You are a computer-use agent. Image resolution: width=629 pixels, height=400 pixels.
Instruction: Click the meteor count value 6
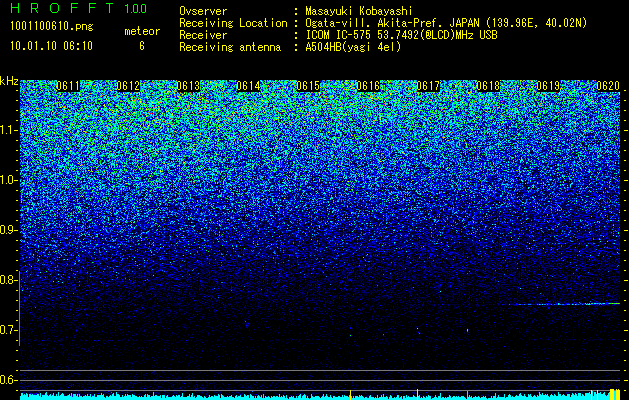[142, 46]
